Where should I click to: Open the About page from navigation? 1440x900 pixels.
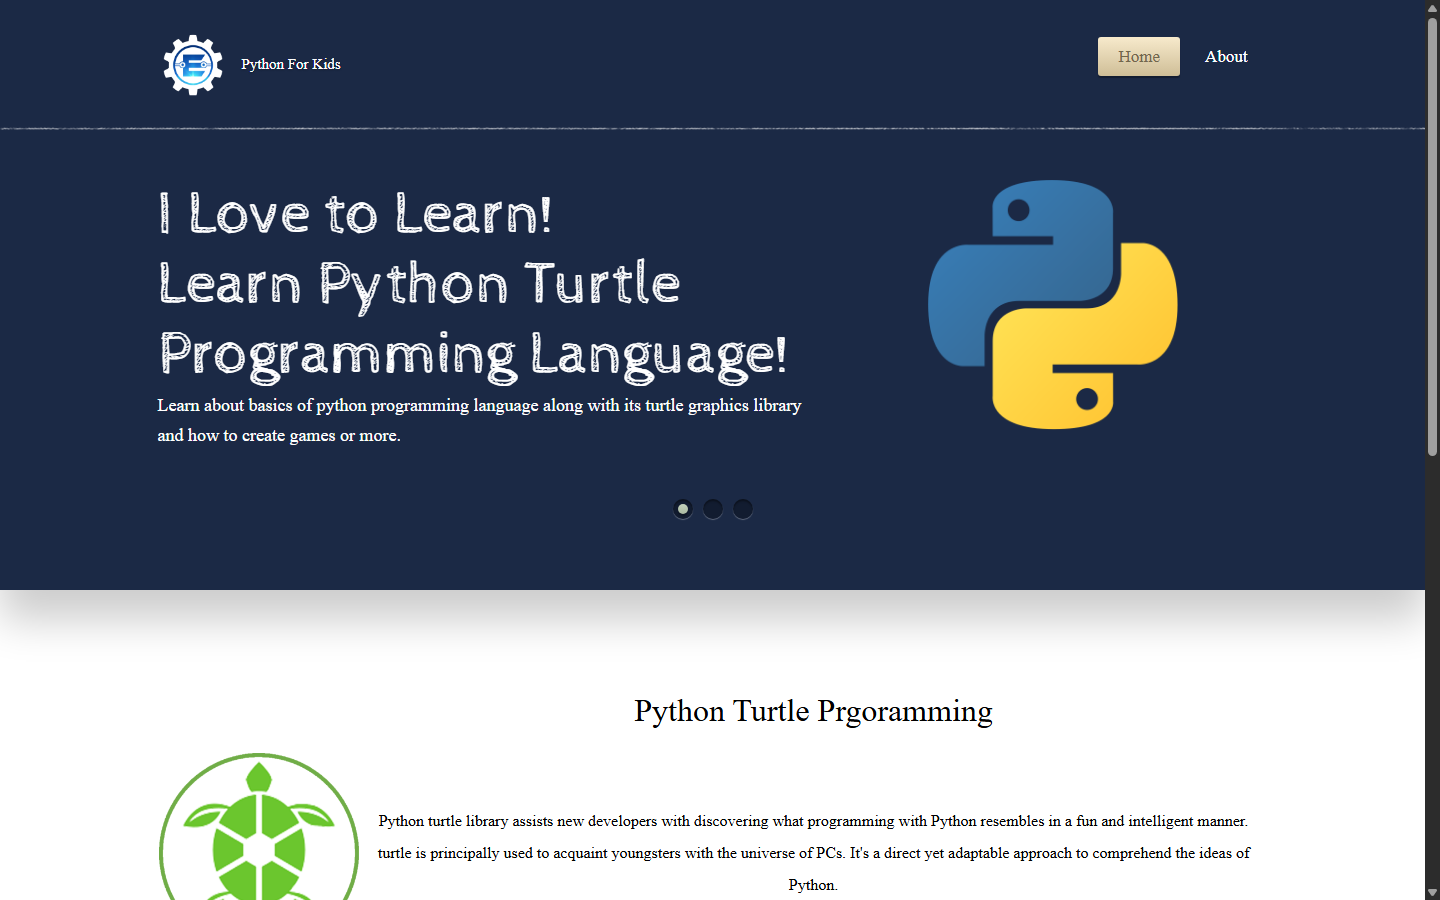[1226, 57]
